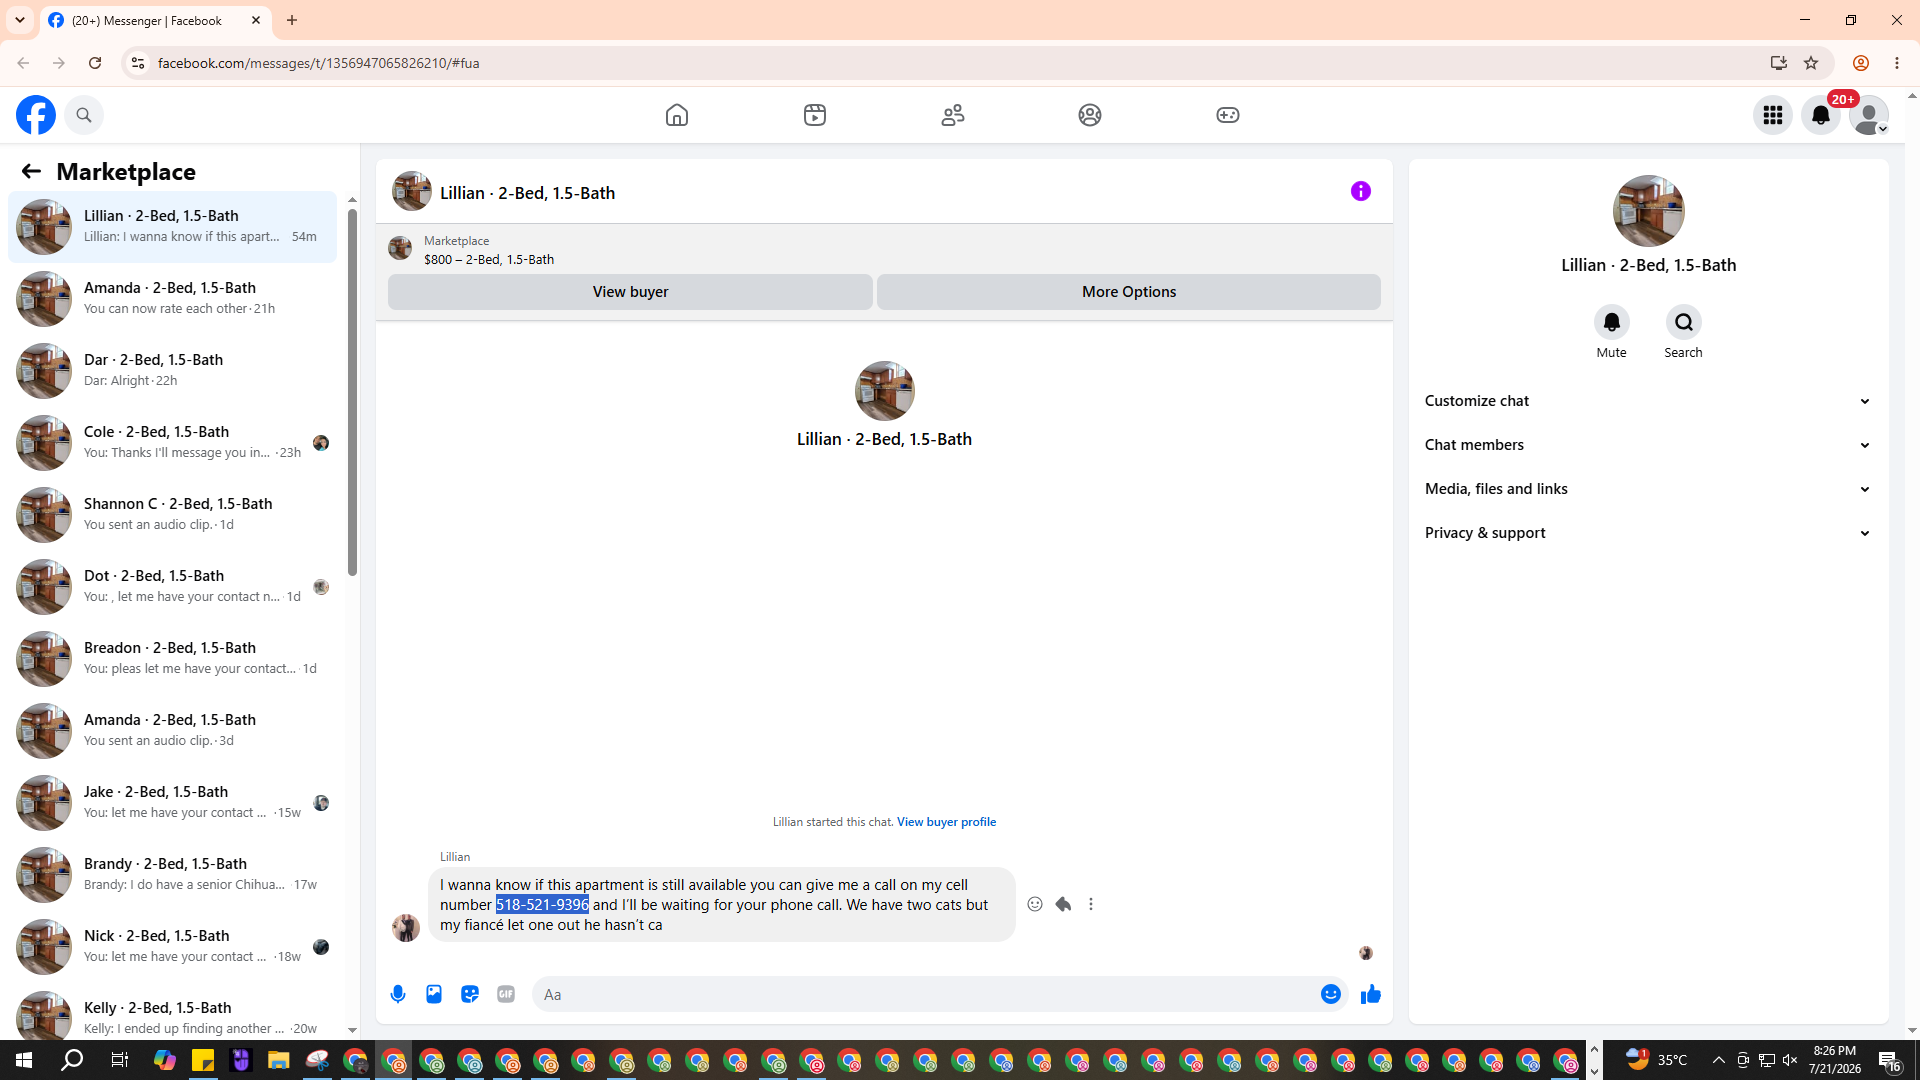Expand Privacy & support section
The width and height of the screenshot is (1920, 1080).
[x=1648, y=533]
